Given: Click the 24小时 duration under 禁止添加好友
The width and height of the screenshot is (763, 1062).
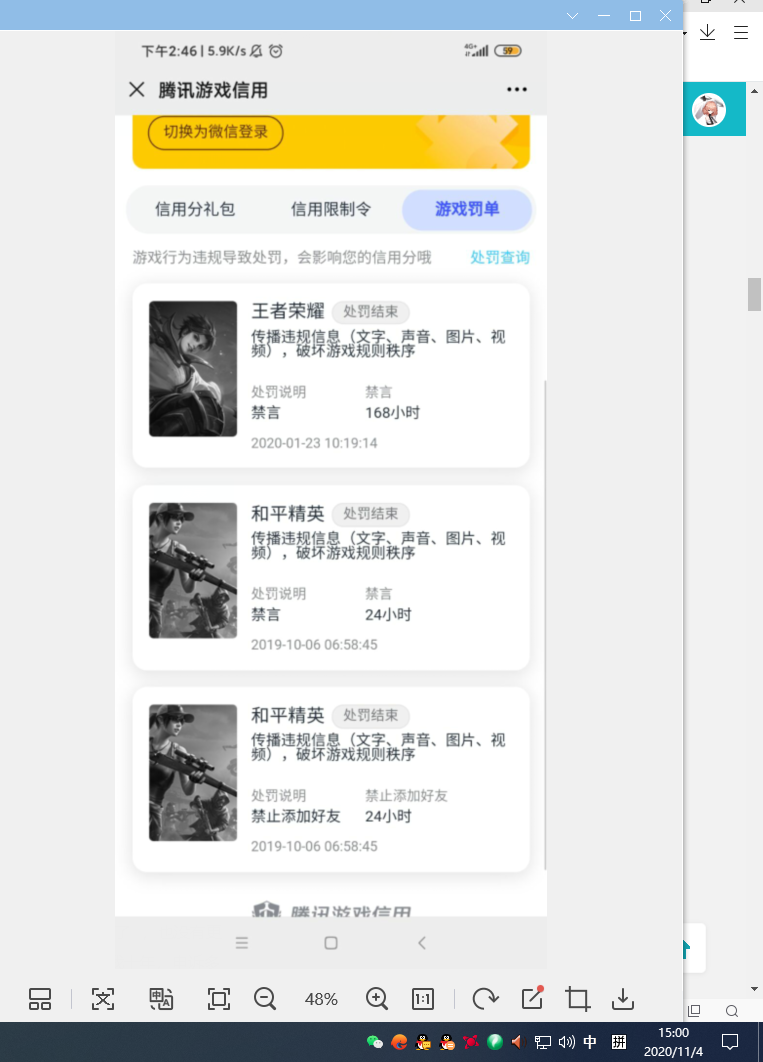Looking at the screenshot, I should [388, 816].
